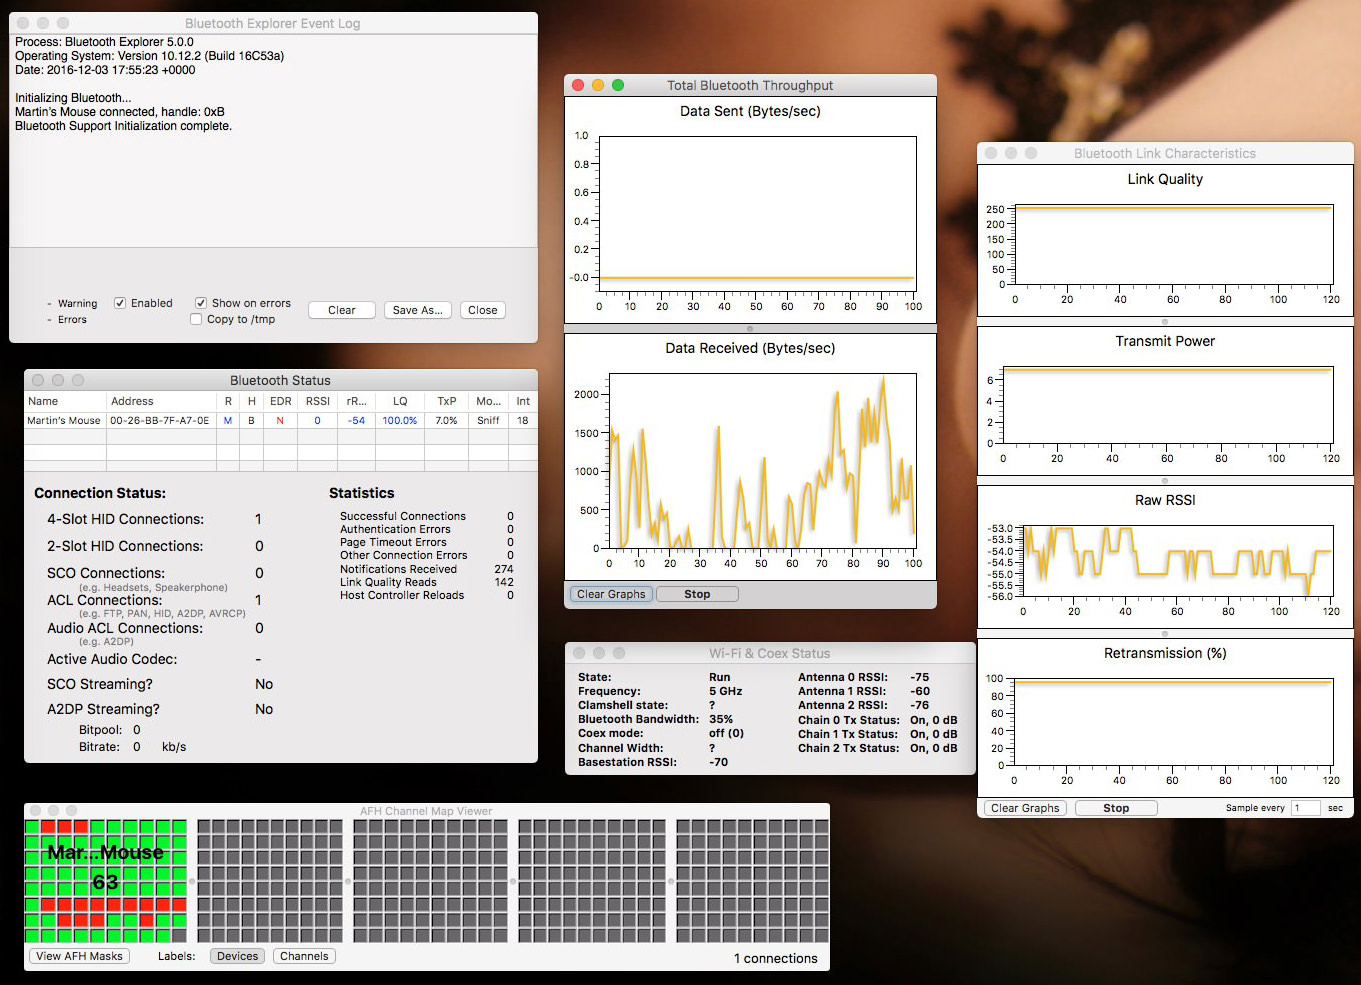Select the Devices labels toggle
Screen dimensions: 1361x985
(x=238, y=956)
